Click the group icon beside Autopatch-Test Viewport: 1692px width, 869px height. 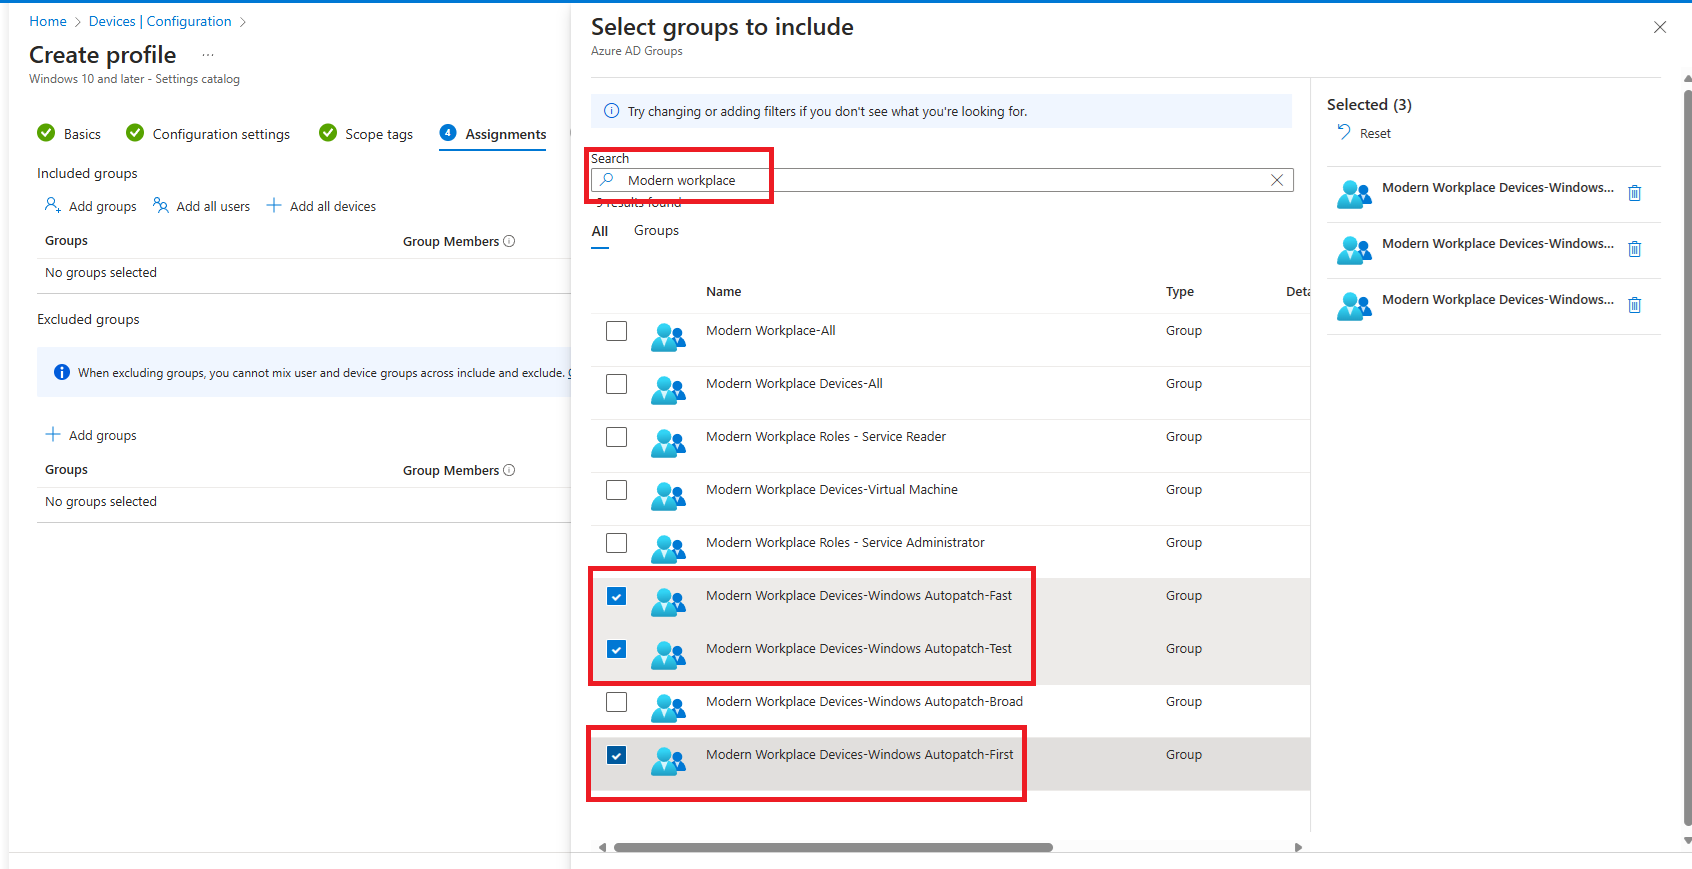(668, 655)
